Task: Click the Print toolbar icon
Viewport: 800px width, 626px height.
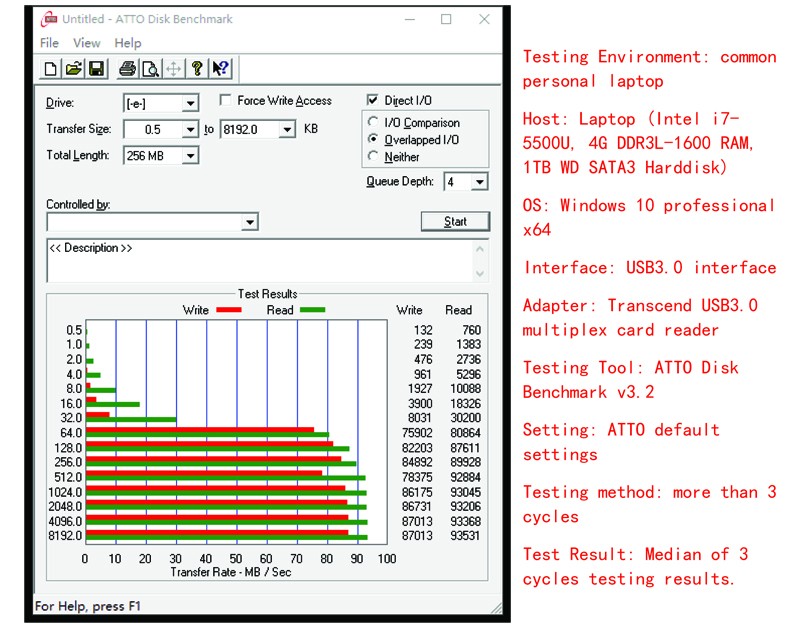Action: pos(127,69)
